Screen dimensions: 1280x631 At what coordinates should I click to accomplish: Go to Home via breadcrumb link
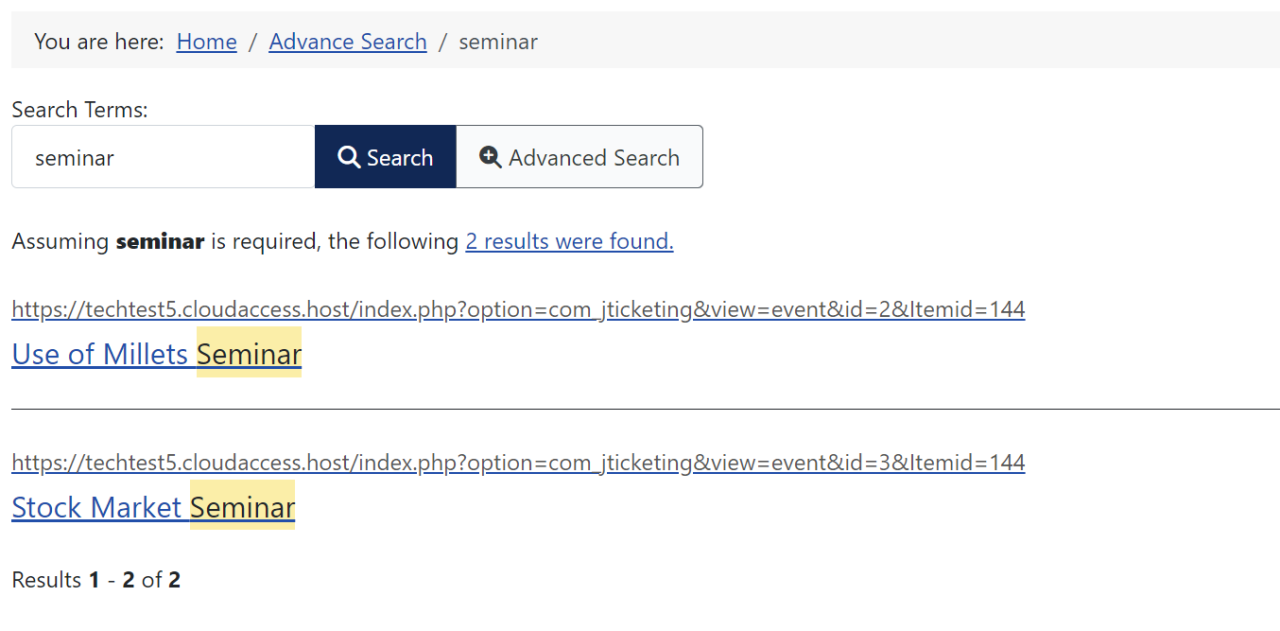coord(206,42)
